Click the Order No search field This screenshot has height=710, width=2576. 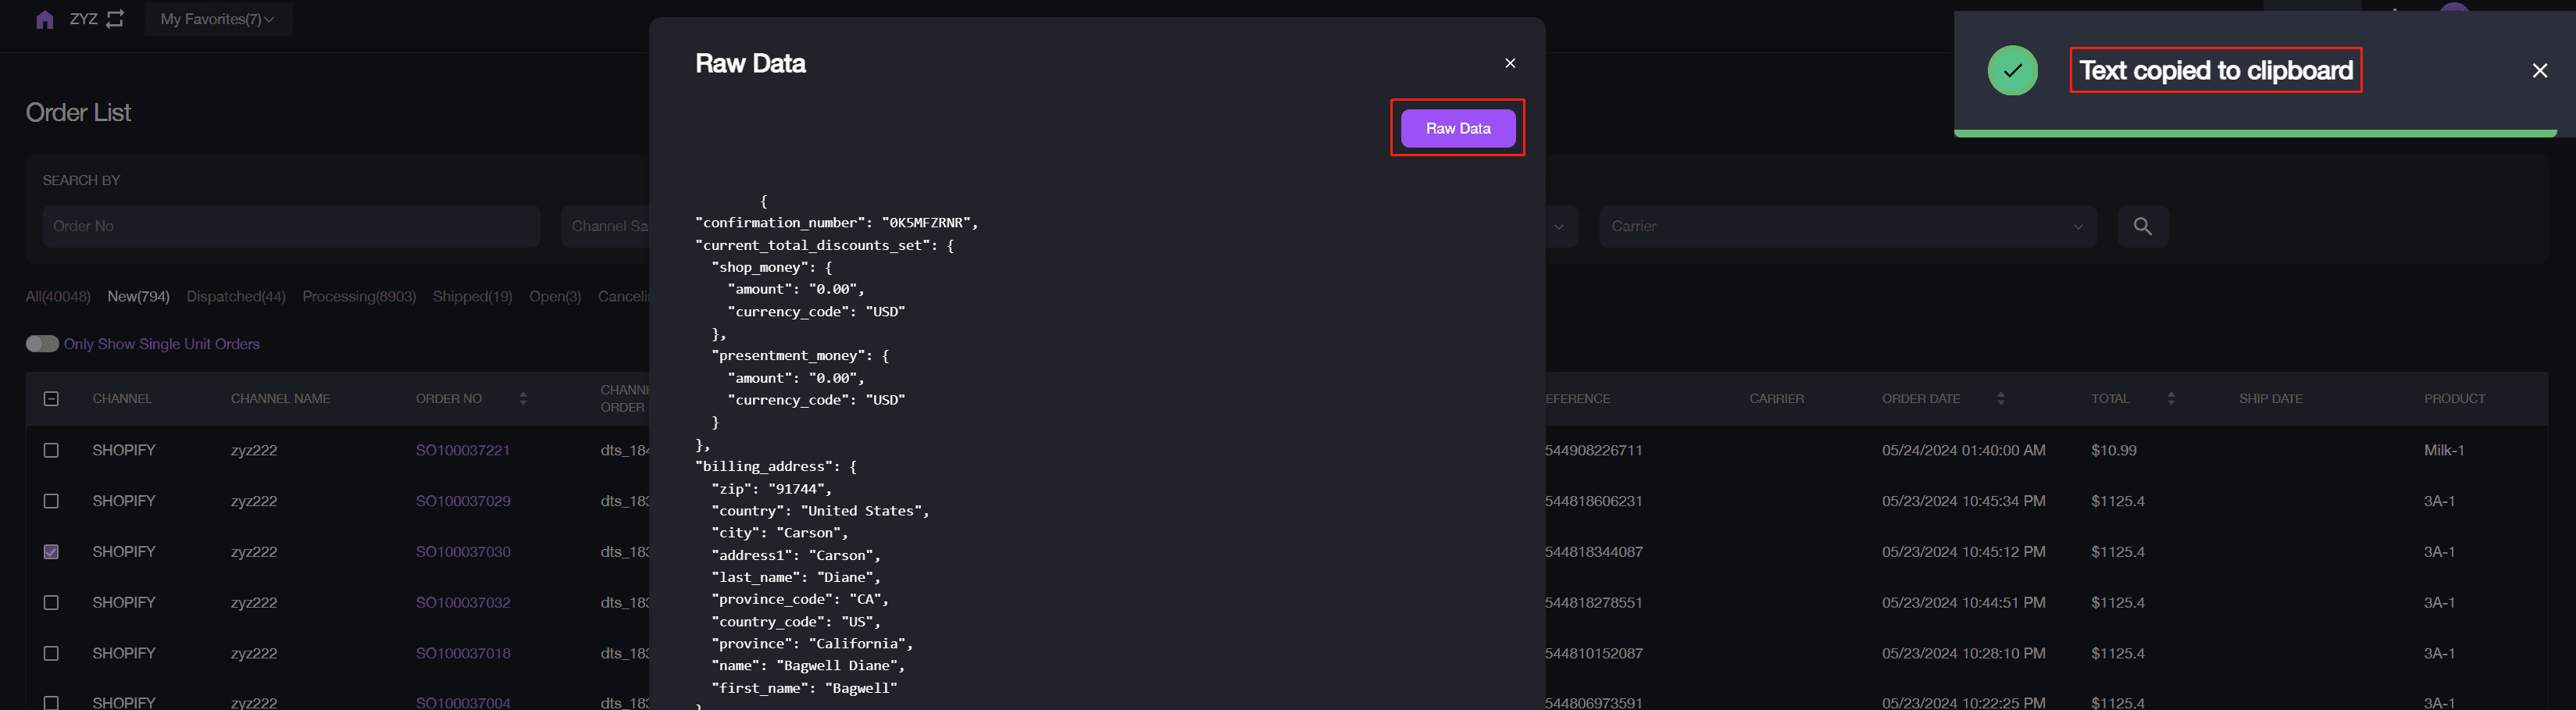point(291,226)
